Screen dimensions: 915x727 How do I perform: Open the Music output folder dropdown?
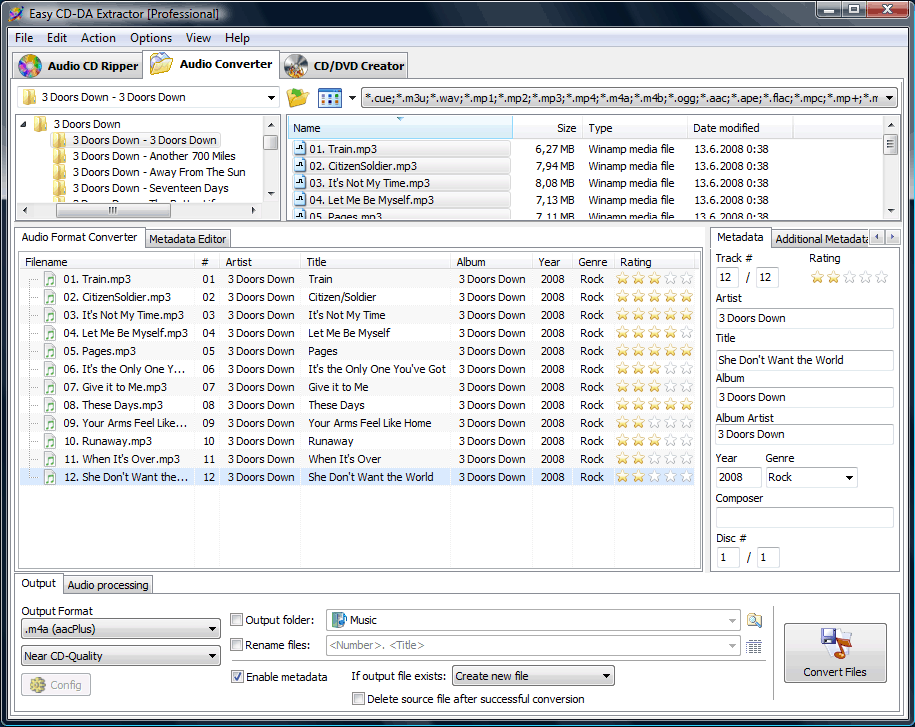click(732, 620)
